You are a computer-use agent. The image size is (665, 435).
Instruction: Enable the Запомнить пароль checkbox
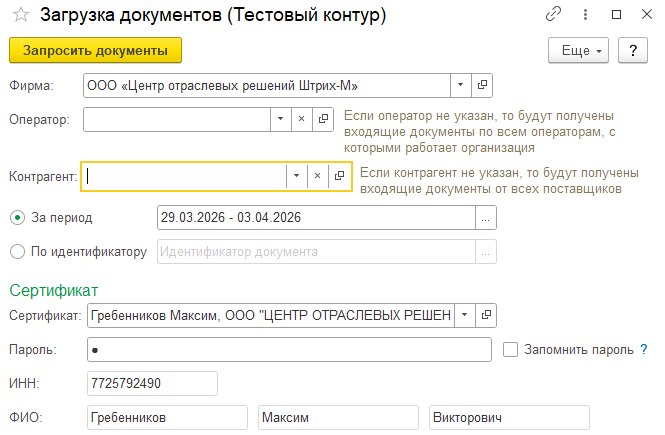pyautogui.click(x=510, y=349)
